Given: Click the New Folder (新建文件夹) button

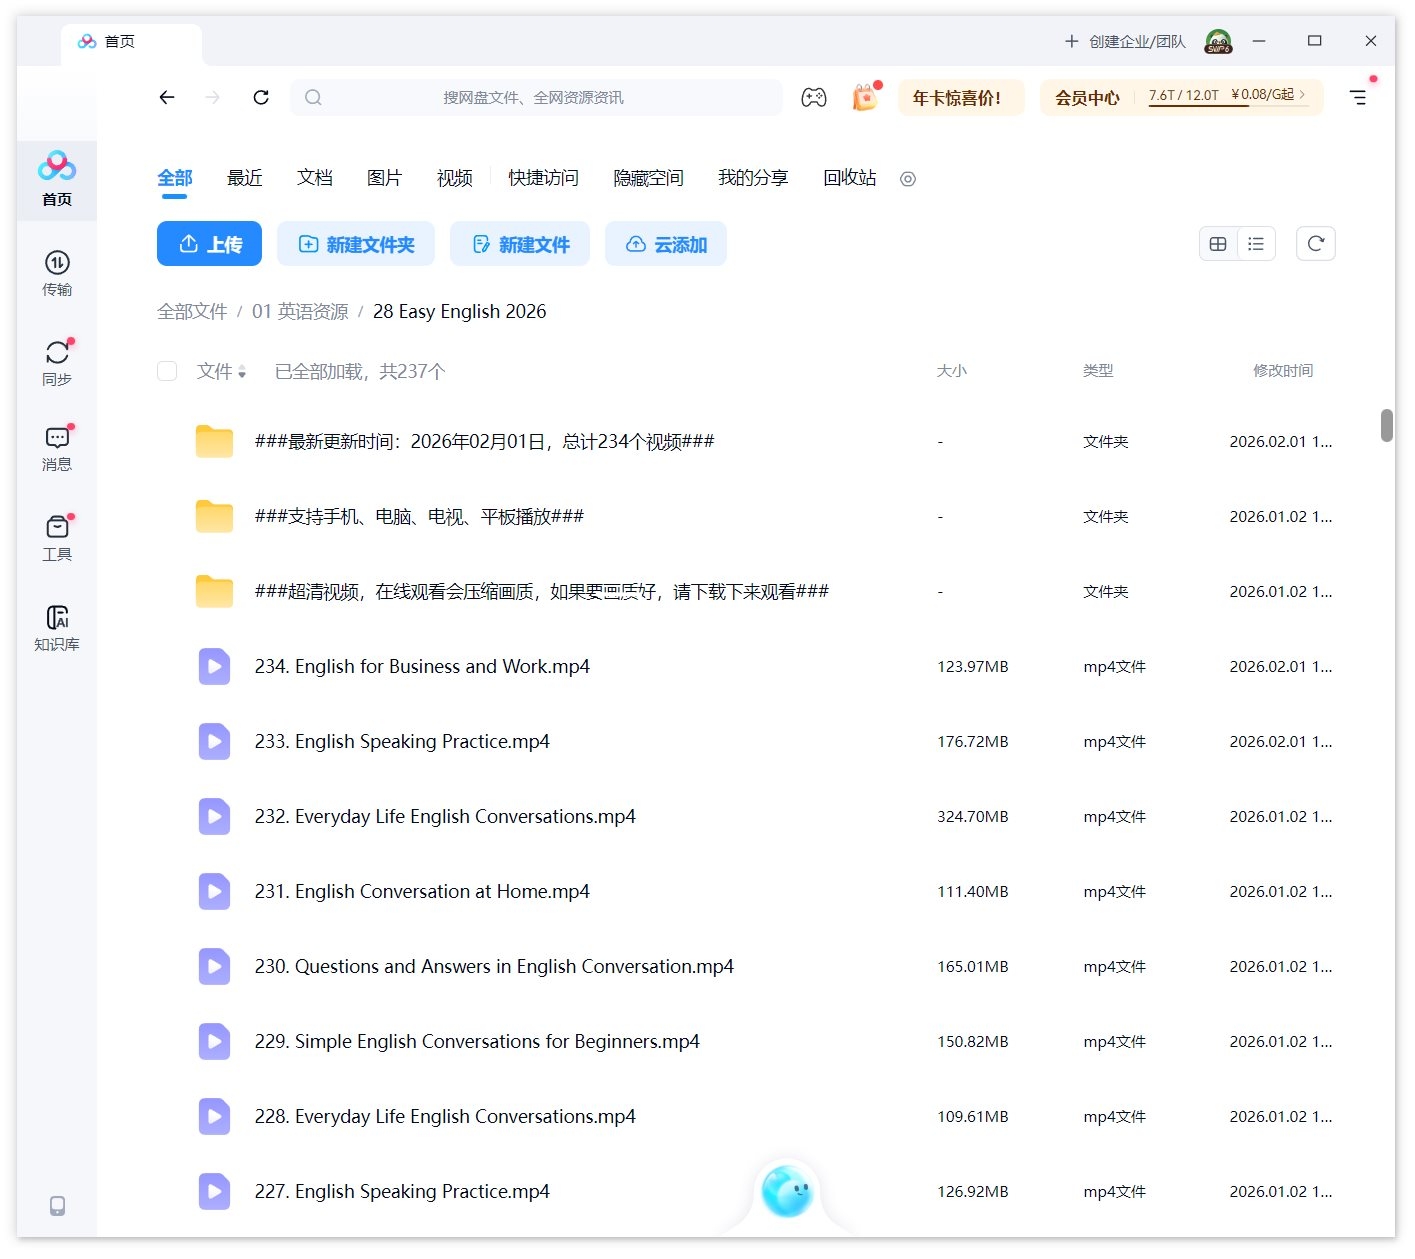Looking at the screenshot, I should [x=356, y=244].
